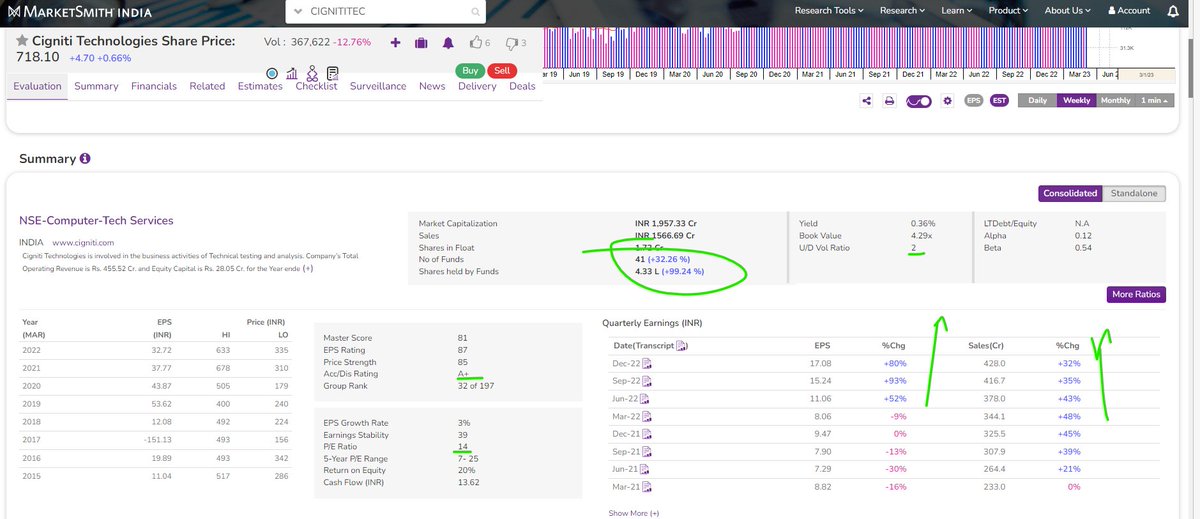Set an alert with the purple bell

coord(448,43)
